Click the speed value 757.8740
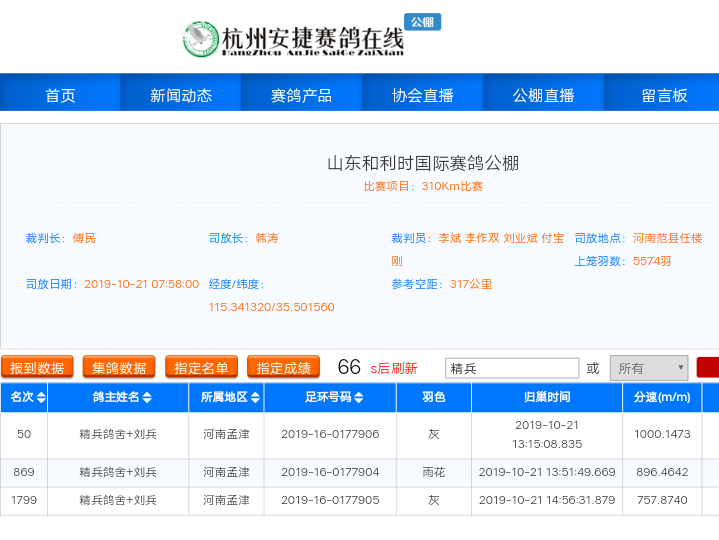The height and width of the screenshot is (540, 719). click(x=662, y=500)
